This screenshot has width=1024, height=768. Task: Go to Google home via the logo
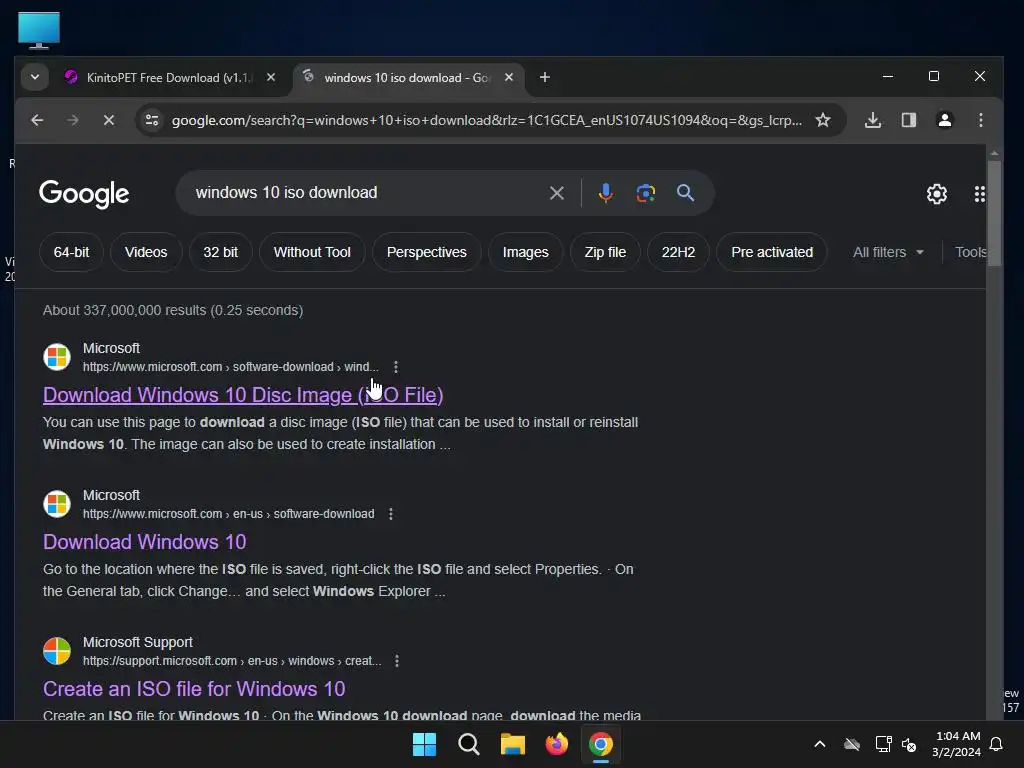84,194
